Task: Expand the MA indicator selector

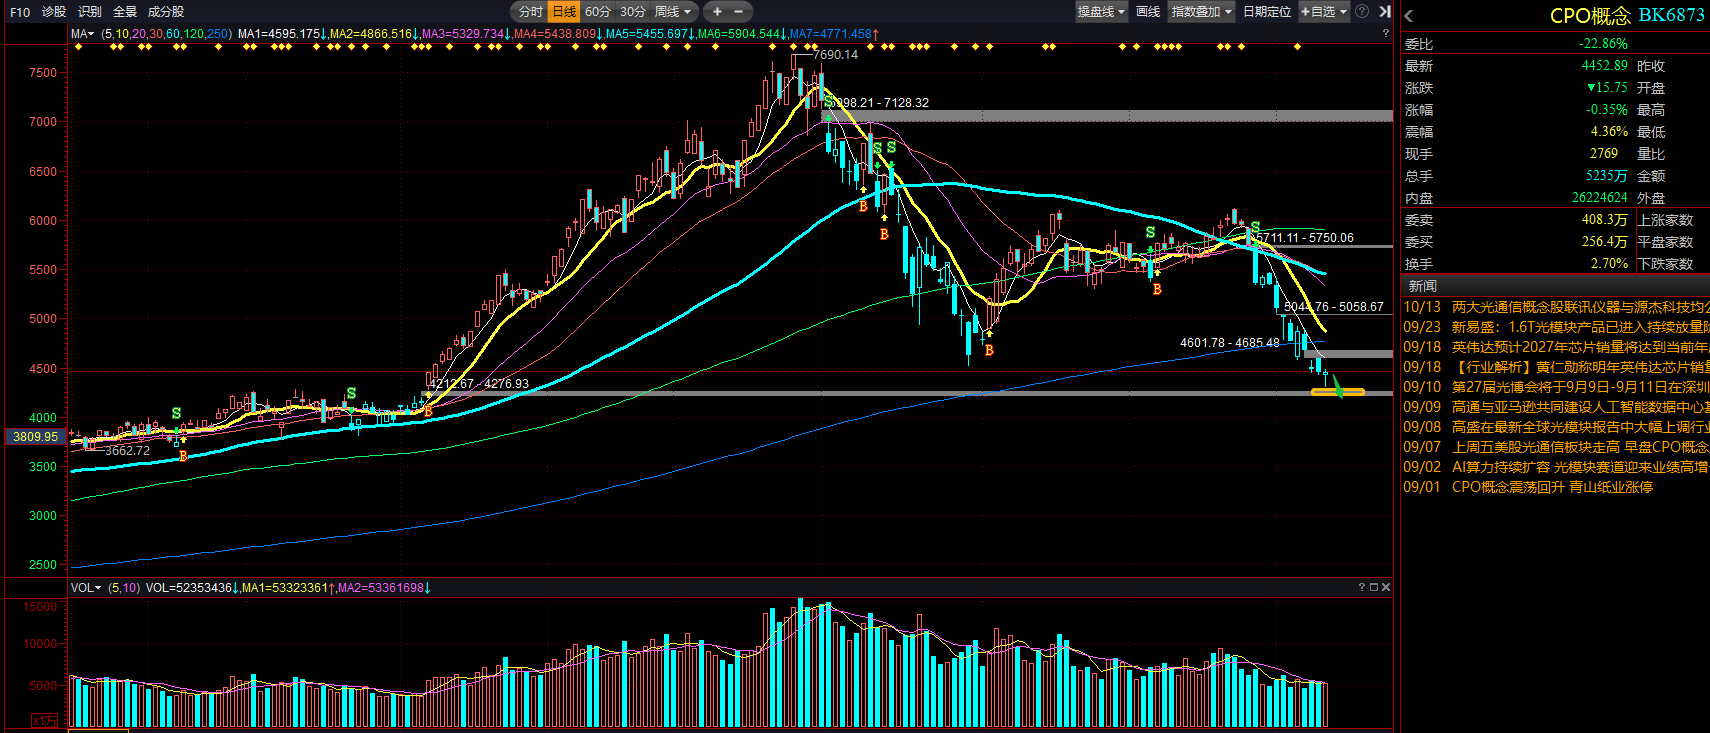Action: click(x=83, y=34)
